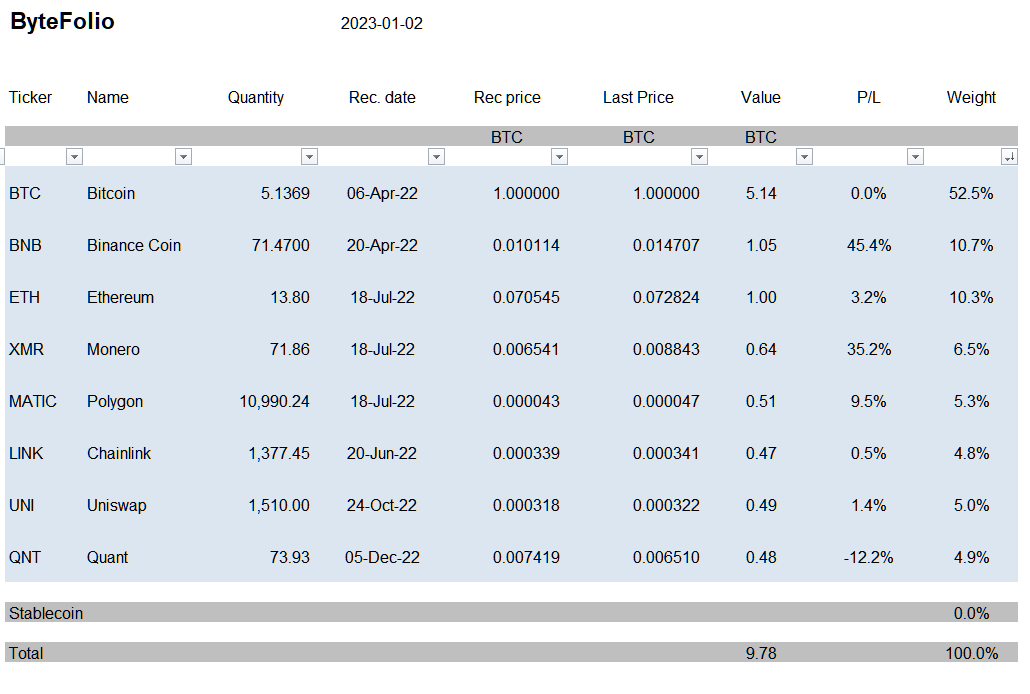1030x694 pixels.
Task: Open the Value column filter dropdown
Action: [804, 156]
